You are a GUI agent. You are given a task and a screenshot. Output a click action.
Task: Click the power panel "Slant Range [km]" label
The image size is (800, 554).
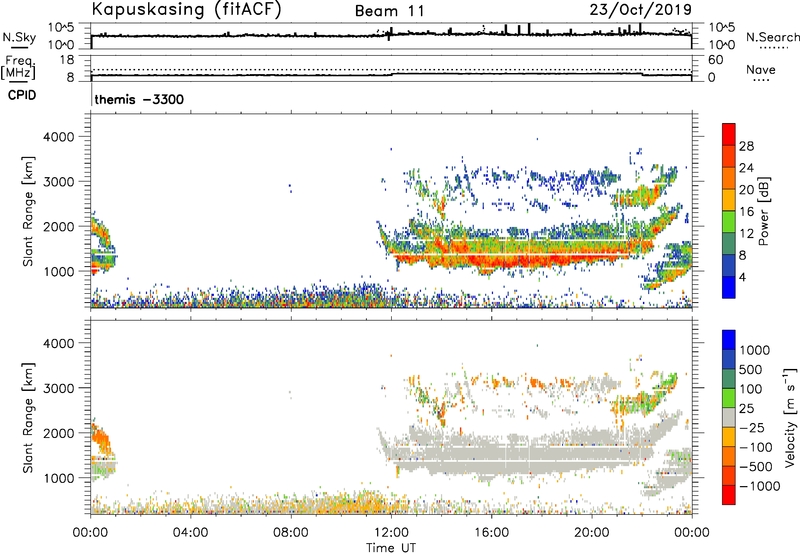pos(28,211)
